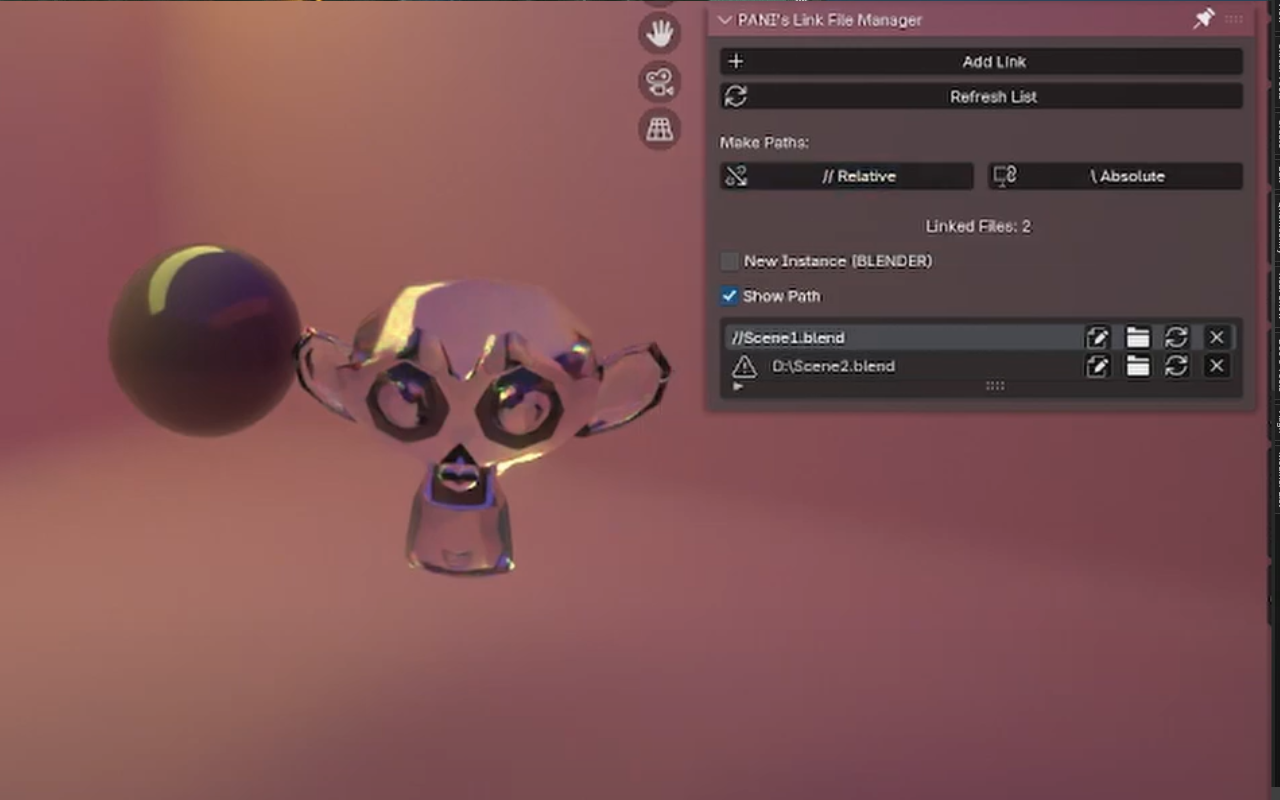The width and height of the screenshot is (1280, 800).
Task: Reload the Scene1.blend link
Action: 1176,338
